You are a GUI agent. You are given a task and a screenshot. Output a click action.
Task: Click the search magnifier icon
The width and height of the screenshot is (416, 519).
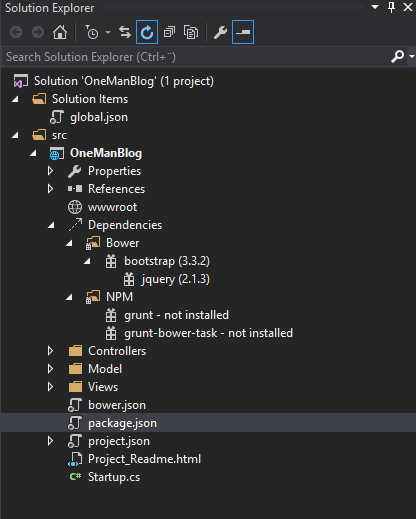click(x=398, y=57)
